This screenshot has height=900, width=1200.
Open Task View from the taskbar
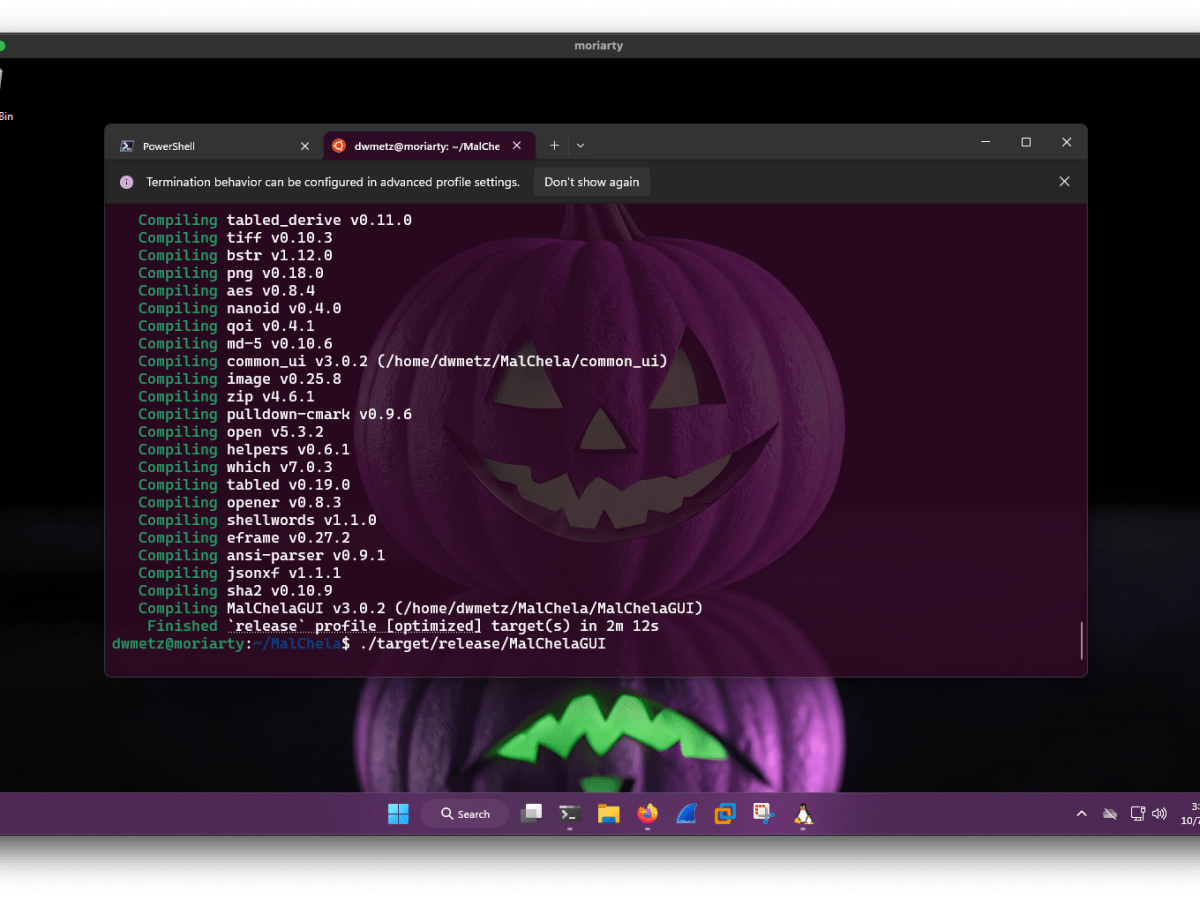(x=532, y=813)
